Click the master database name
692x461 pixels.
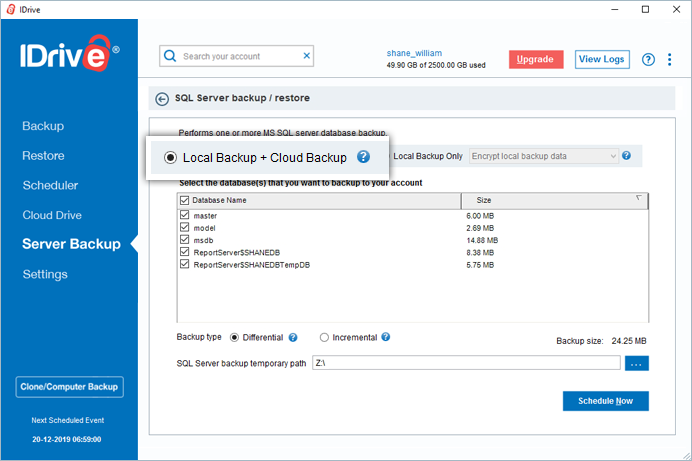tap(205, 216)
